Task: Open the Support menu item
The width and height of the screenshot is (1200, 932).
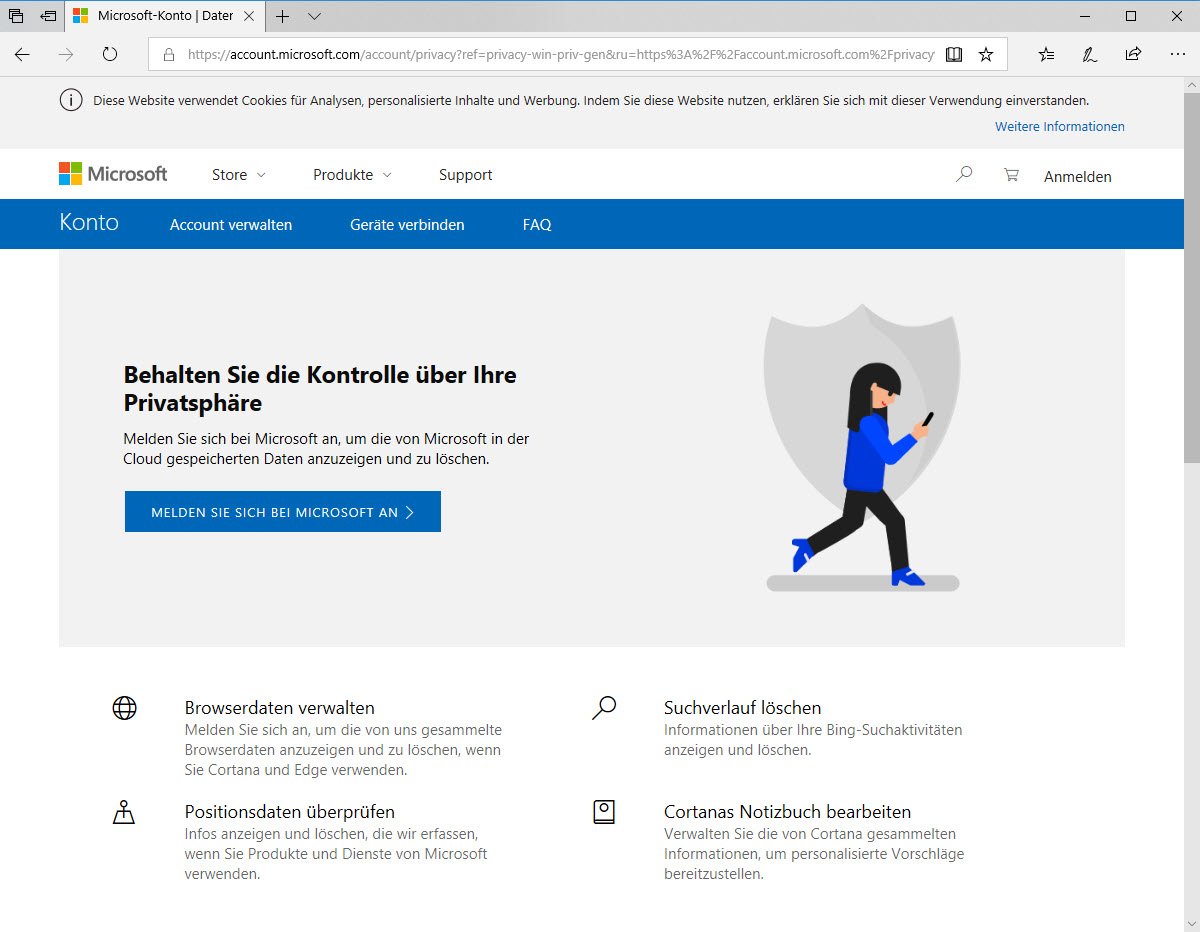Action: (x=465, y=175)
